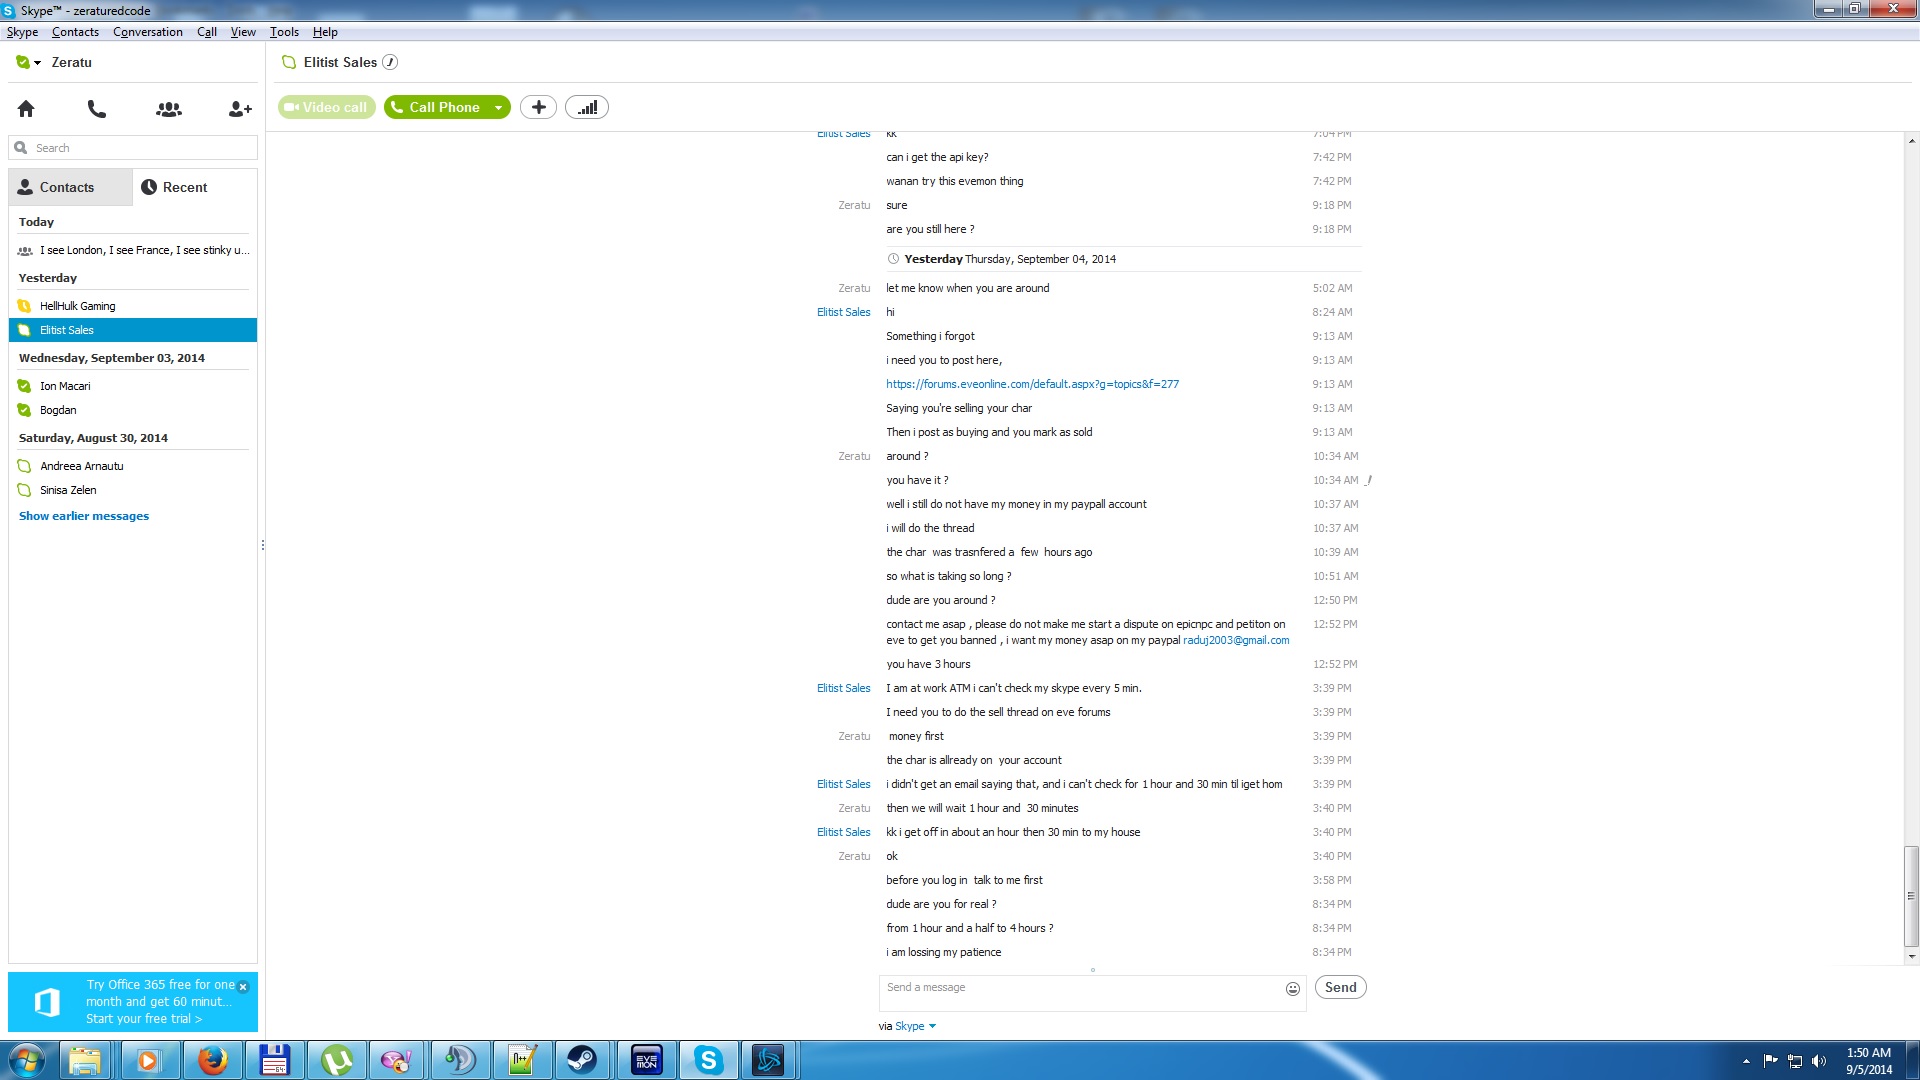
Task: Click the edited pencil icon beside 10:34 AM
Action: 1368,480
